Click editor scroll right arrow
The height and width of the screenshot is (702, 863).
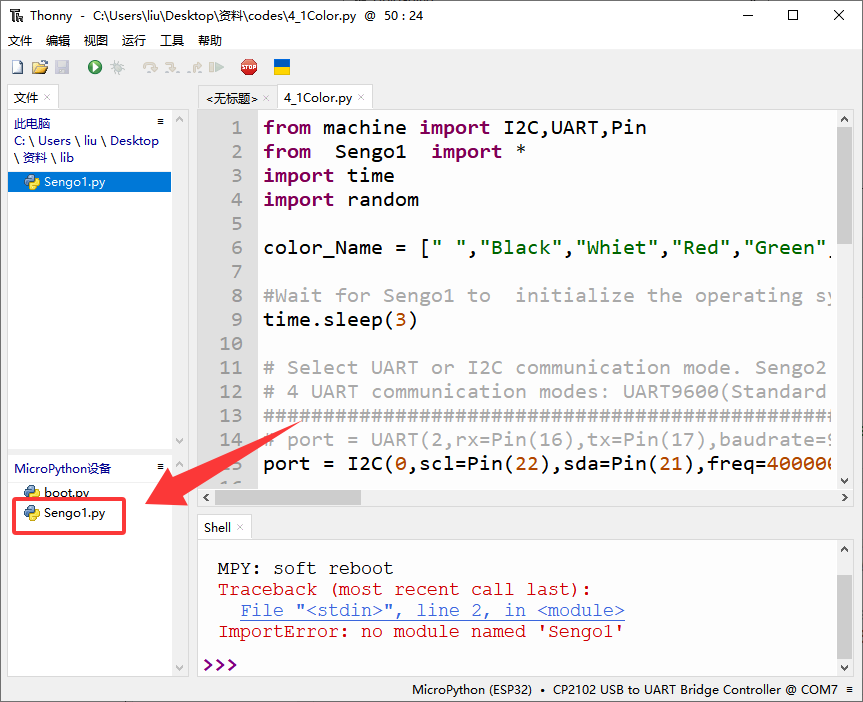tap(844, 498)
